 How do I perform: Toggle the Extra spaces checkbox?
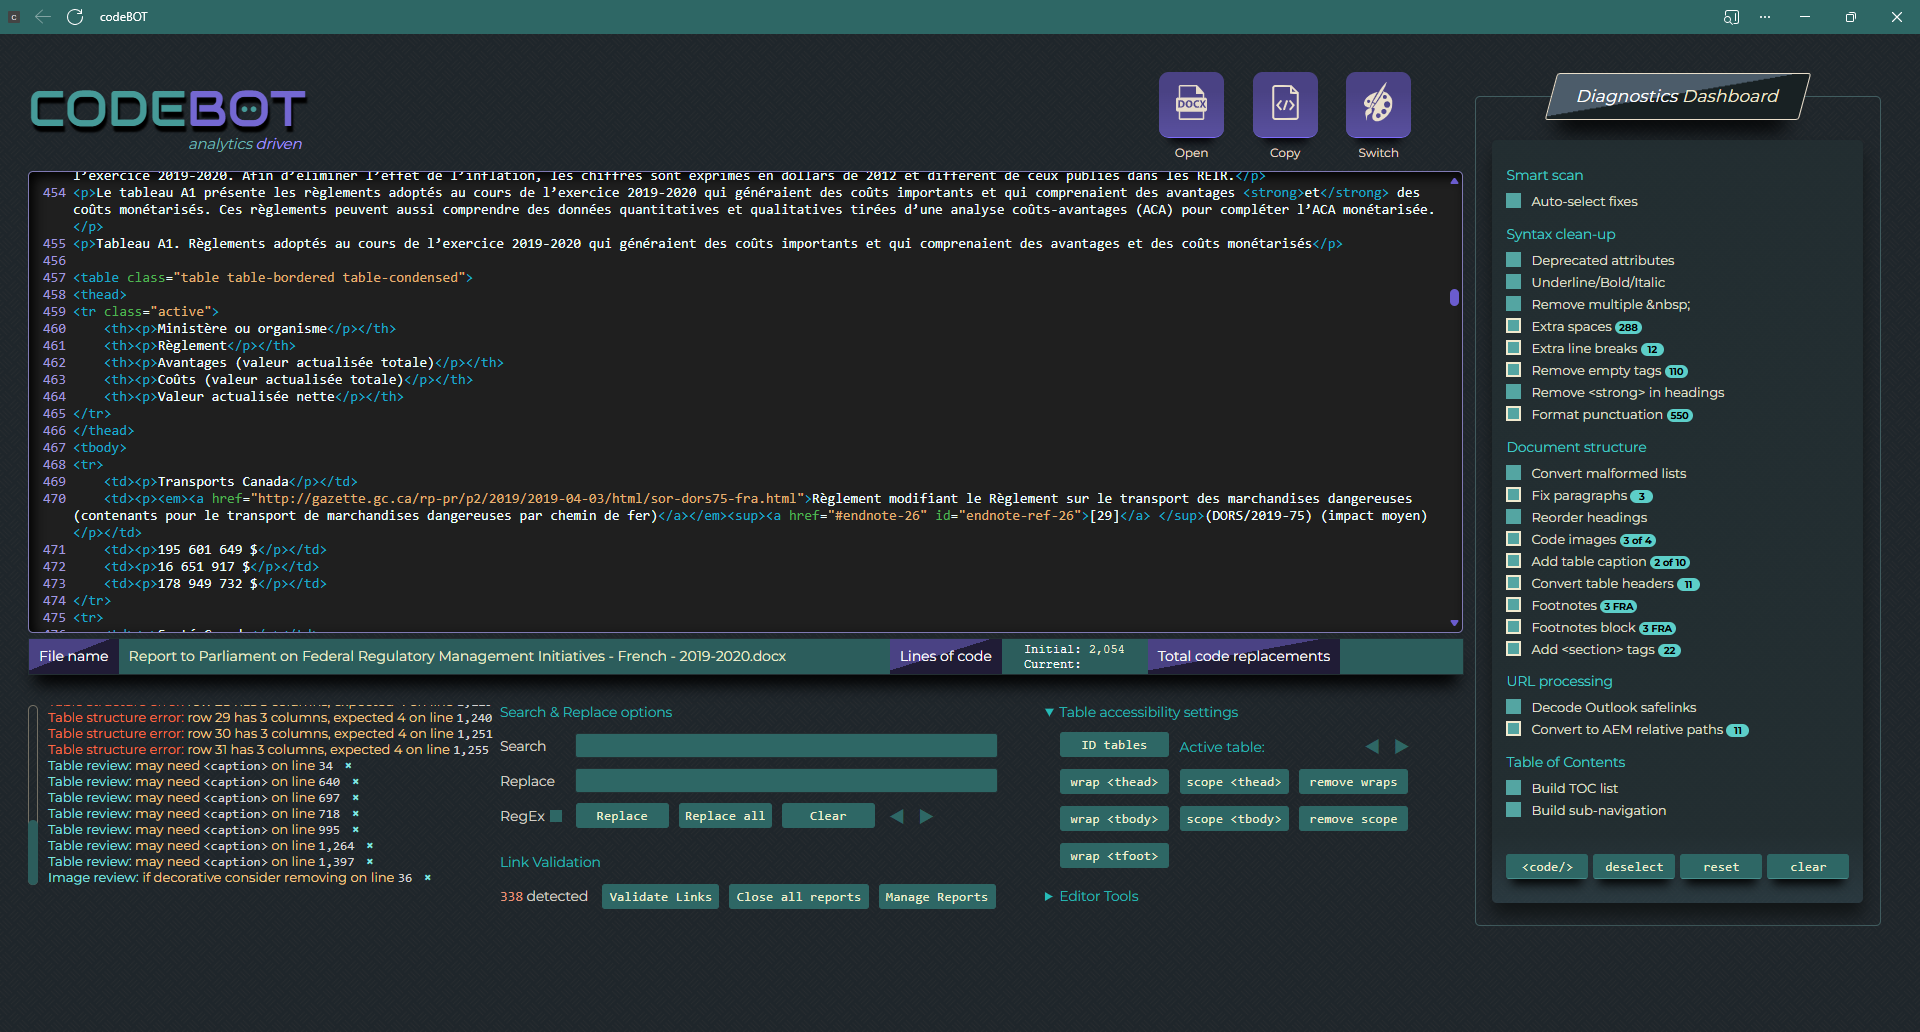[x=1513, y=326]
